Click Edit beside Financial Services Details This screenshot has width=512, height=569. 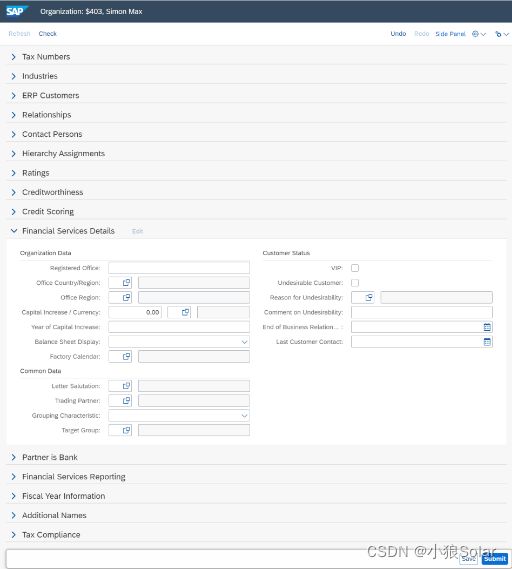tap(137, 231)
